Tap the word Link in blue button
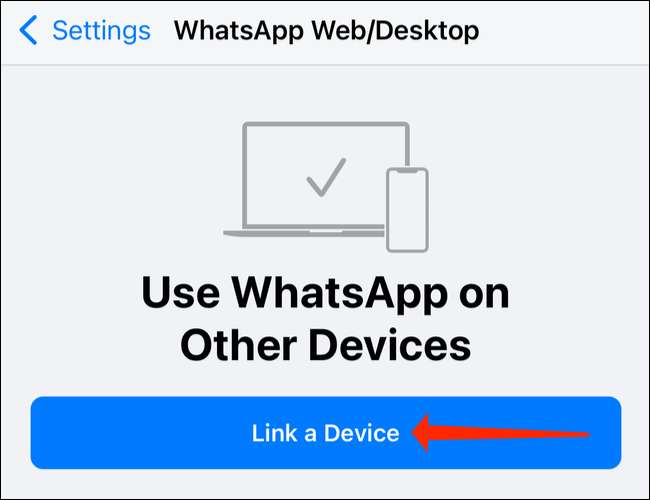650x500 pixels. [274, 433]
